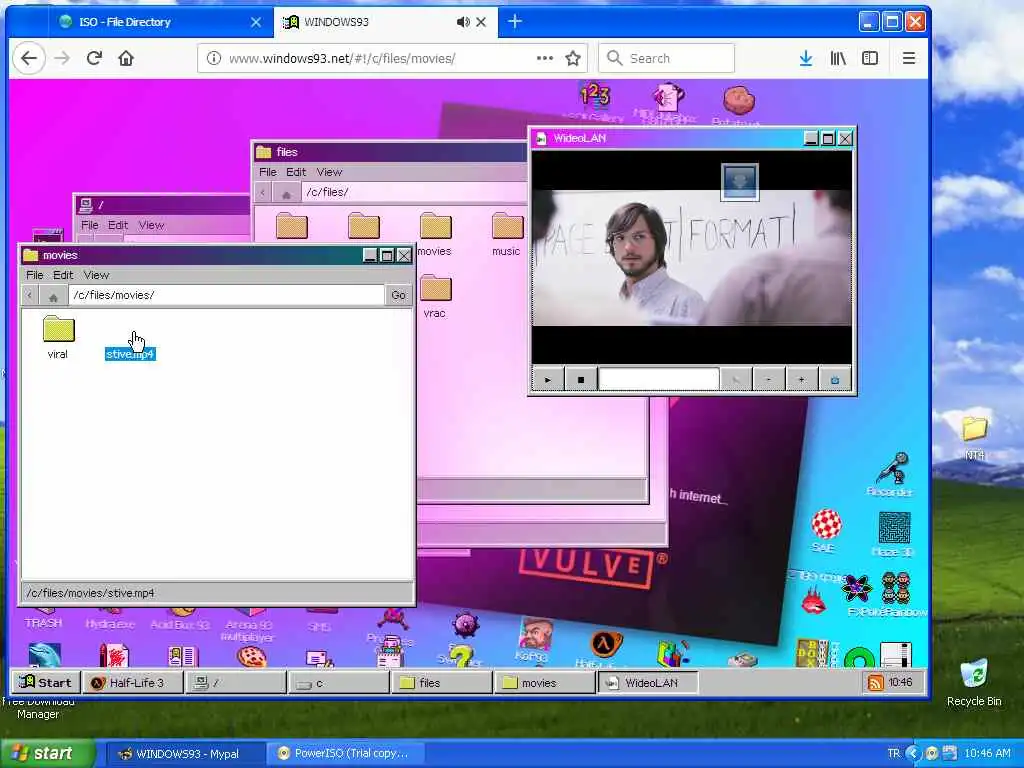1024x768 pixels.
Task: Open the Windows 93 Start button
Action: pos(46,682)
